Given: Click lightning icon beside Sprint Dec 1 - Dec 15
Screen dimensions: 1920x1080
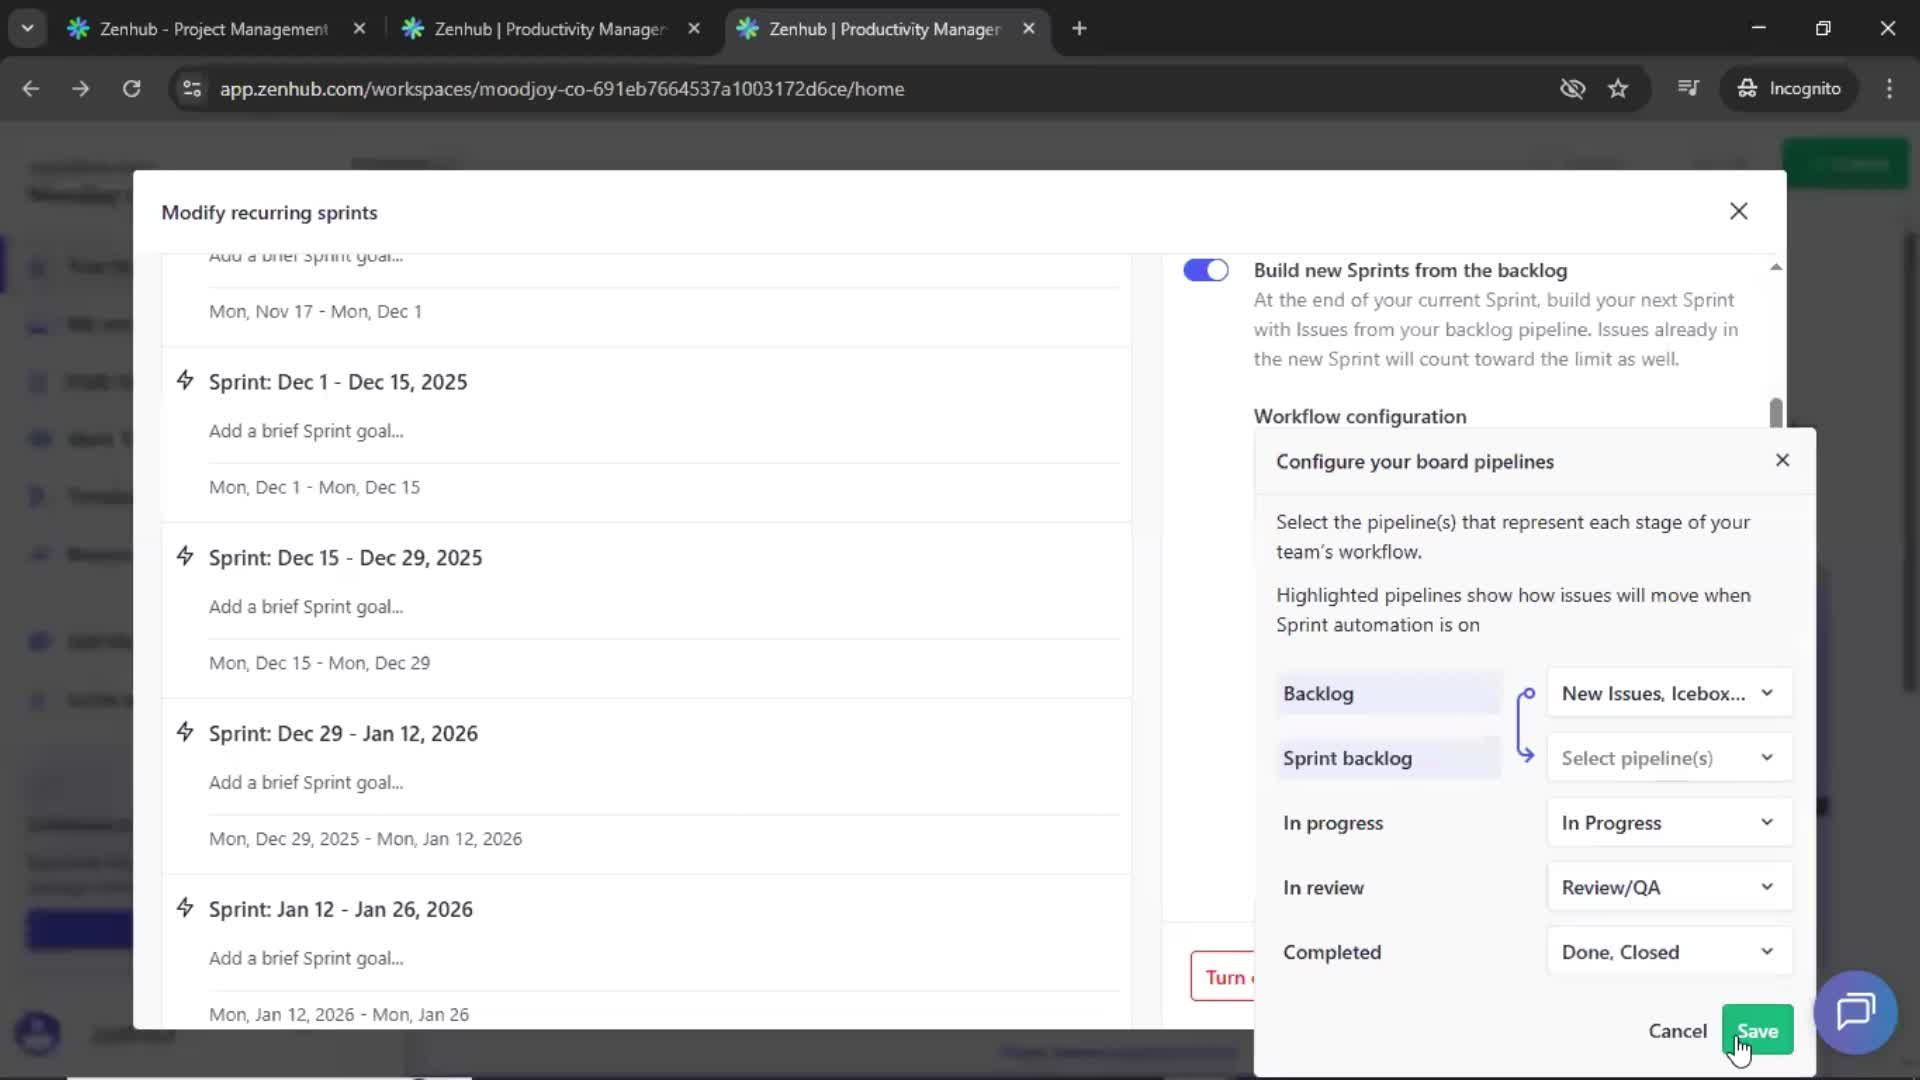Looking at the screenshot, I should point(185,380).
